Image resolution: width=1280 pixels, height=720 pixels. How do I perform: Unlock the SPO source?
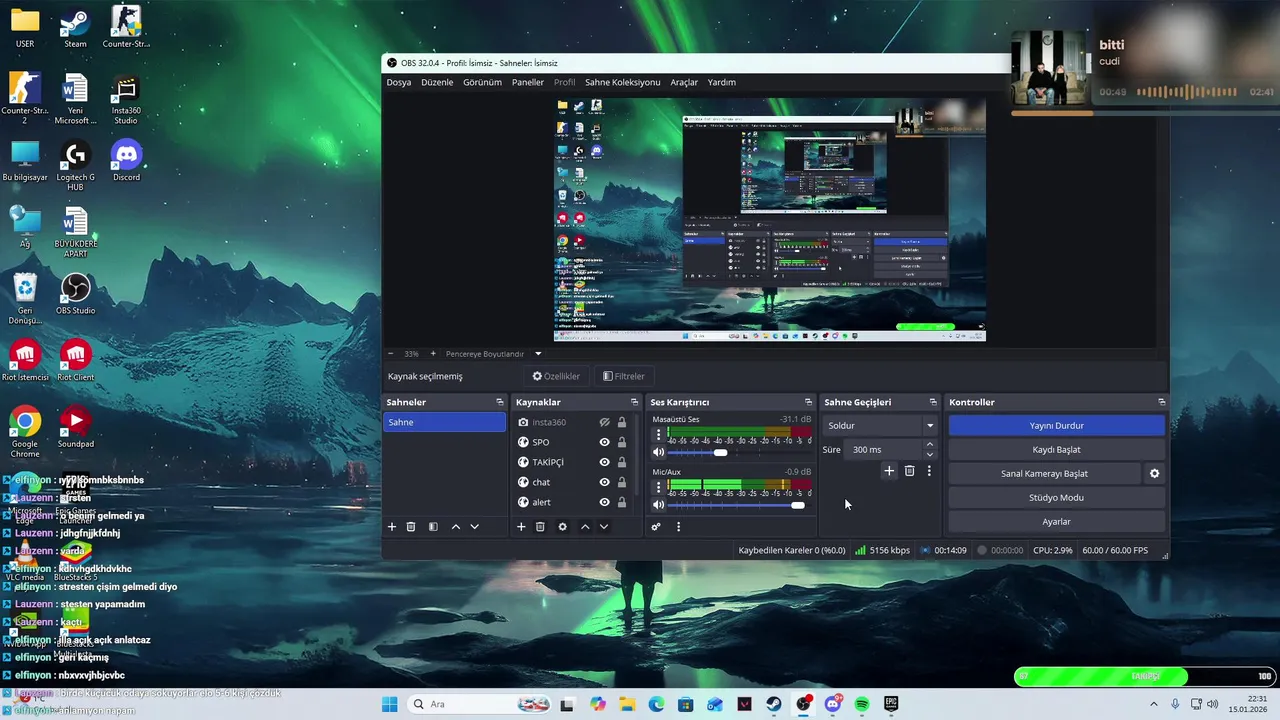[622, 442]
